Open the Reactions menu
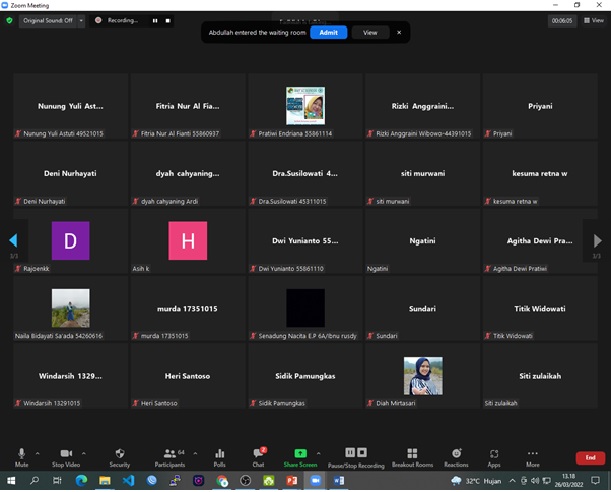614x492 pixels. pyautogui.click(x=456, y=455)
